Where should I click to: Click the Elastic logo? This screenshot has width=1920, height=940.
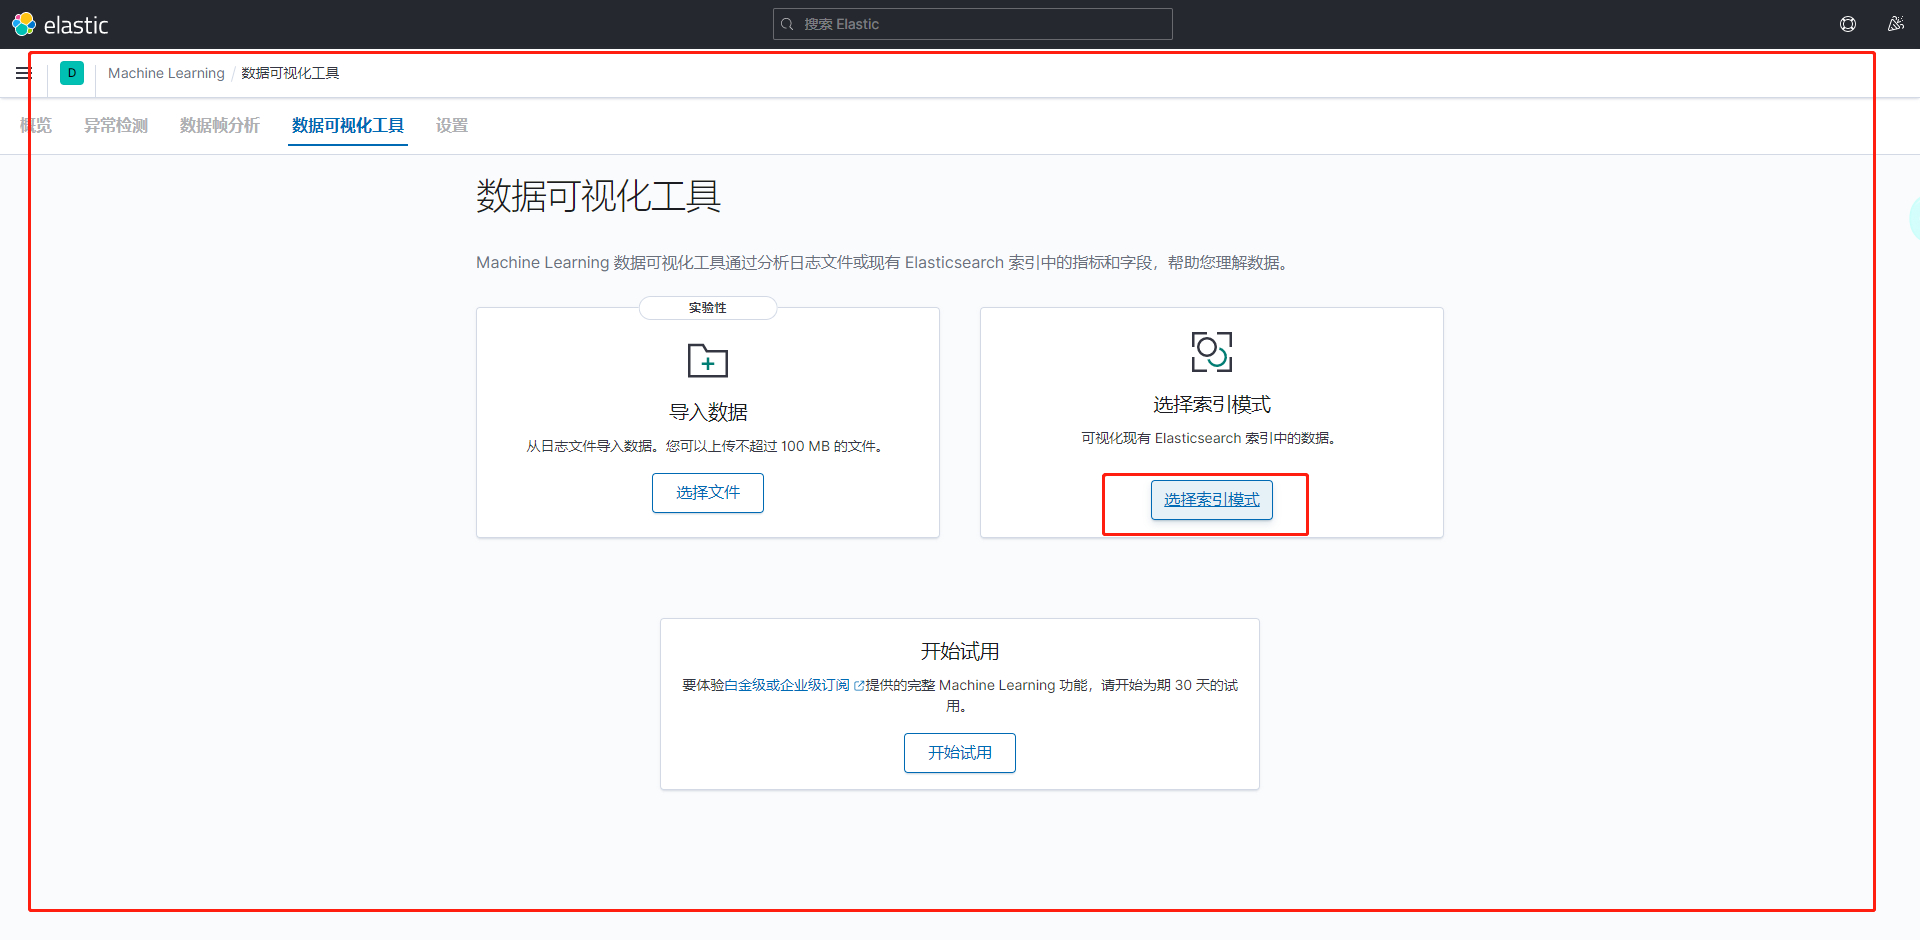point(60,24)
